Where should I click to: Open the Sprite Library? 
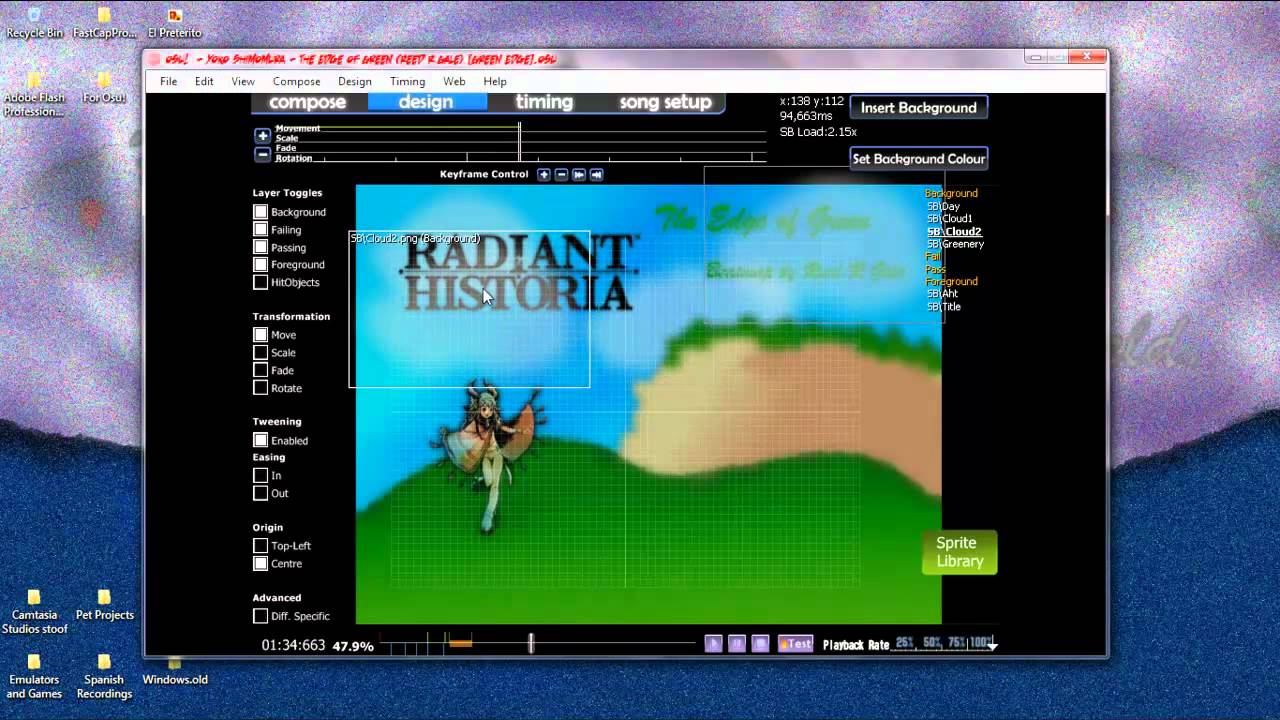coord(960,552)
